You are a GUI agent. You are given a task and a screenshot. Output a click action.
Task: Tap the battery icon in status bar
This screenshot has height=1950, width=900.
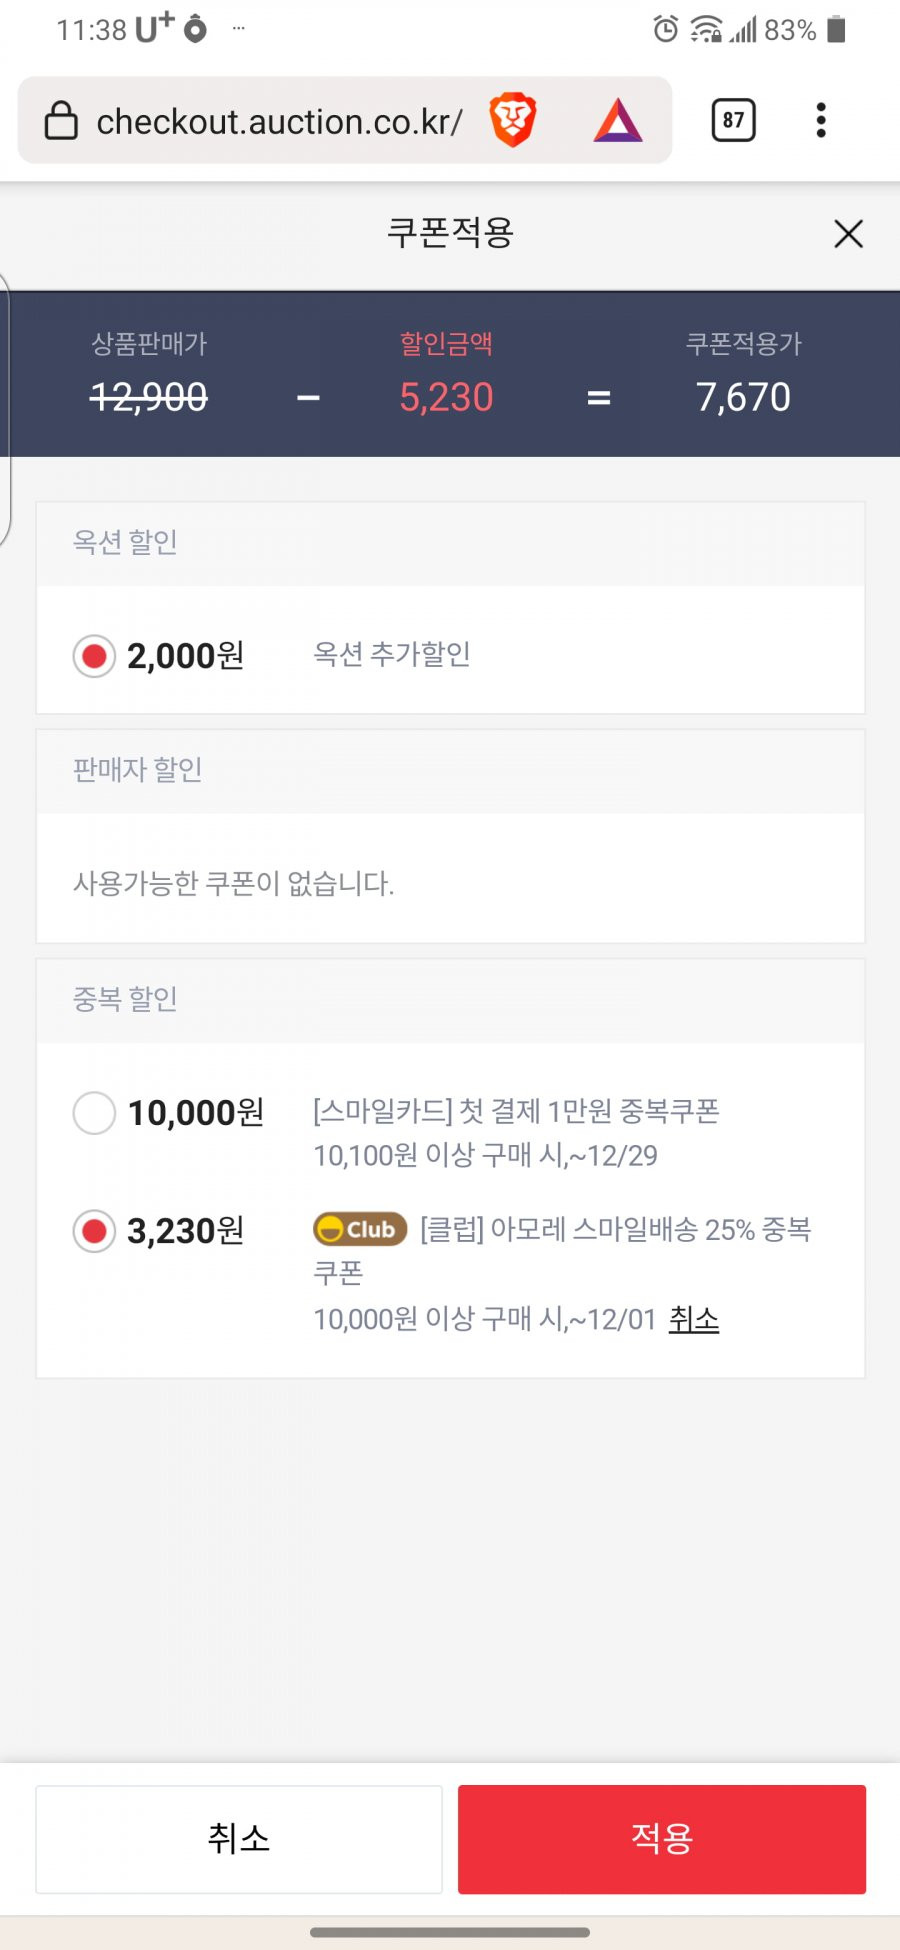pos(837,29)
